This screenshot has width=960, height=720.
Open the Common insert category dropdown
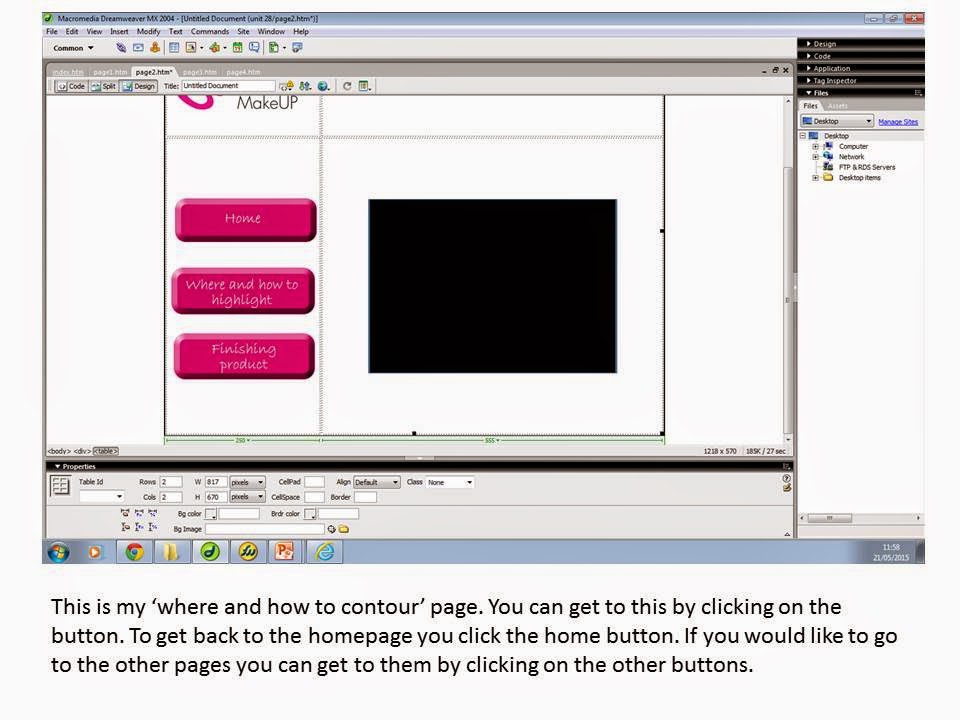coord(73,48)
